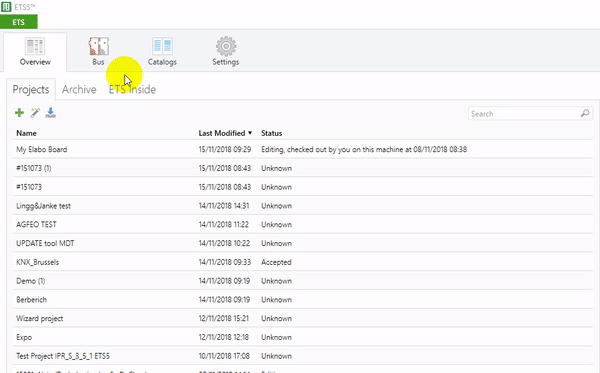Sort by the Name column header
Viewport: 600px width, 373px height.
tap(26, 133)
